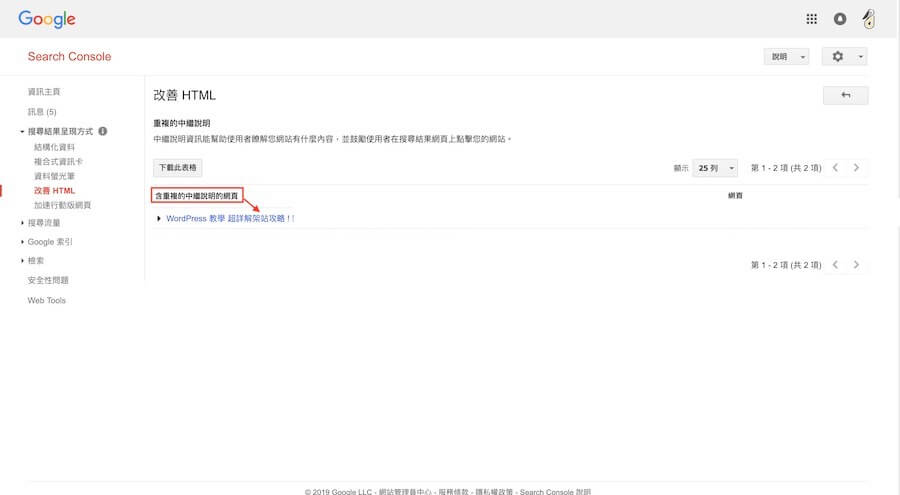Open WordPress 教學 超詳解架站攻略 link
Screen dimensions: 900x495
(230, 218)
